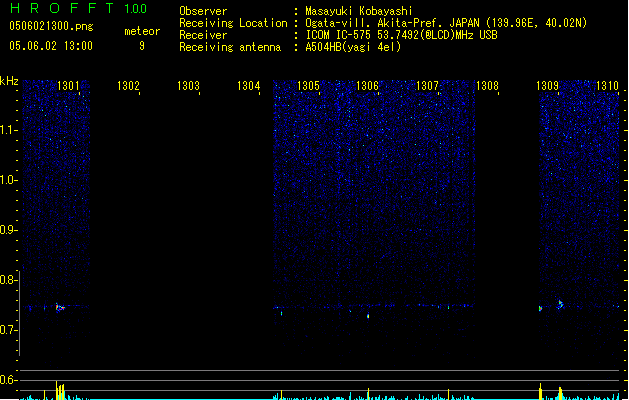This screenshot has width=629, height=400.
Task: Click the meteor echo blob below 1306
Action: [368, 316]
